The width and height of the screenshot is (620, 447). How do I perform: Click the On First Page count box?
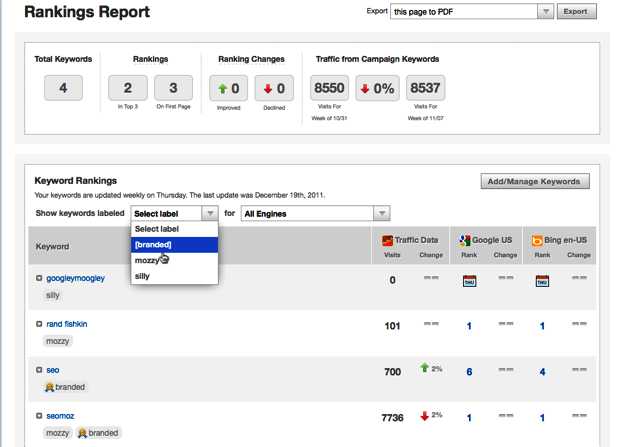173,88
